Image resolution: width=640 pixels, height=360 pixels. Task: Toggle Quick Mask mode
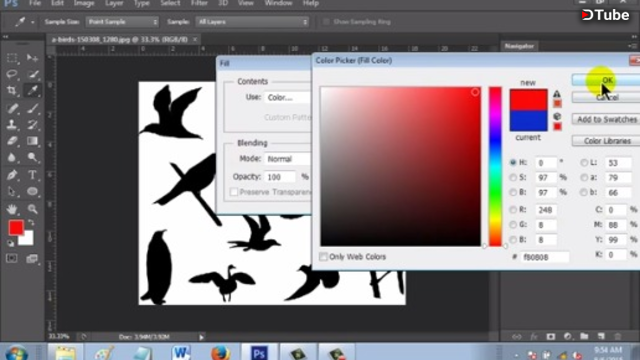[12, 258]
